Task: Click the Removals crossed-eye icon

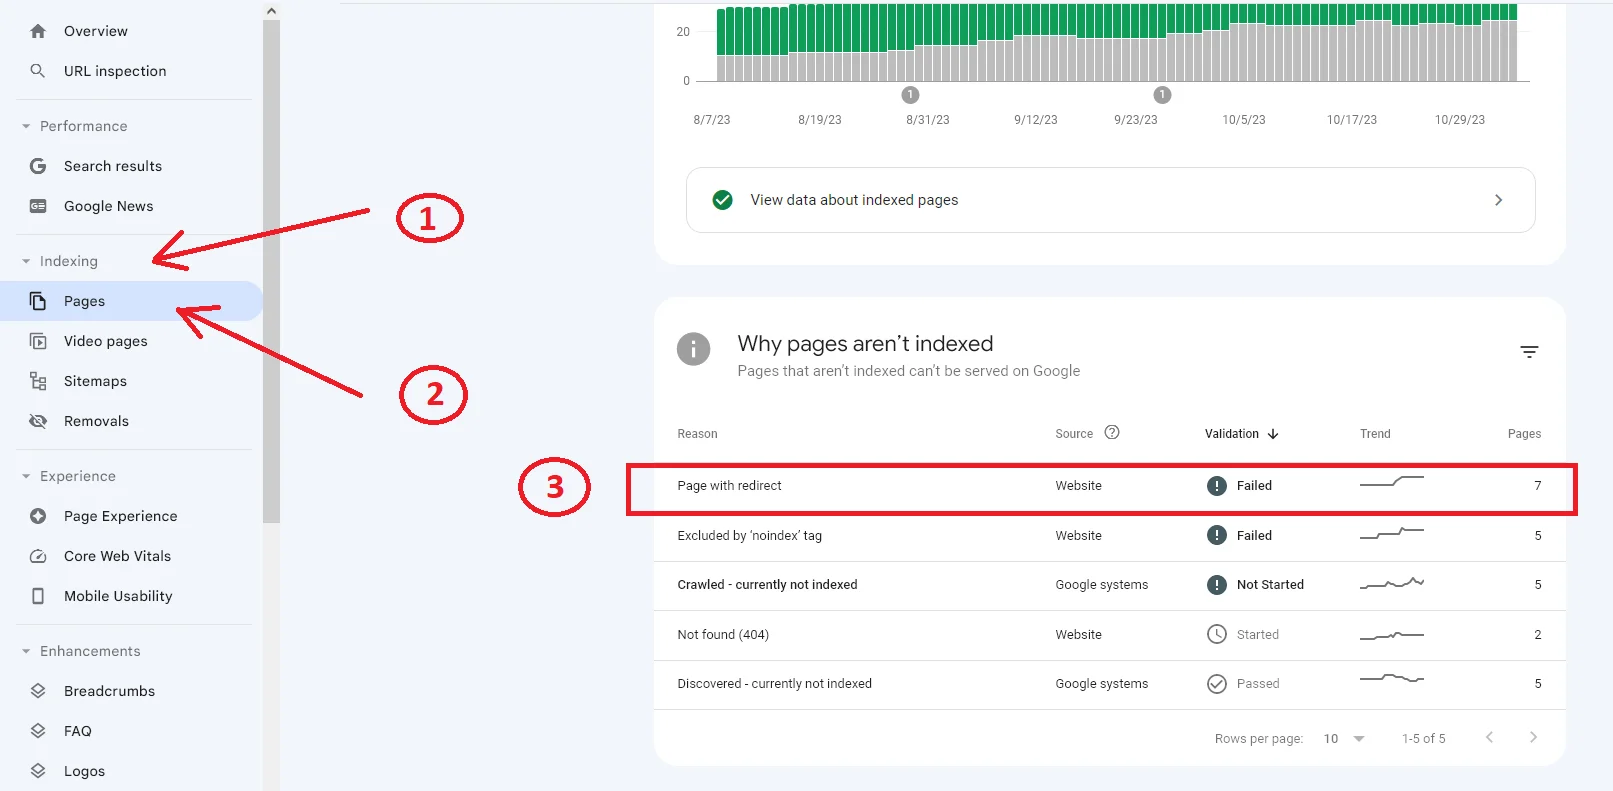Action: [38, 421]
